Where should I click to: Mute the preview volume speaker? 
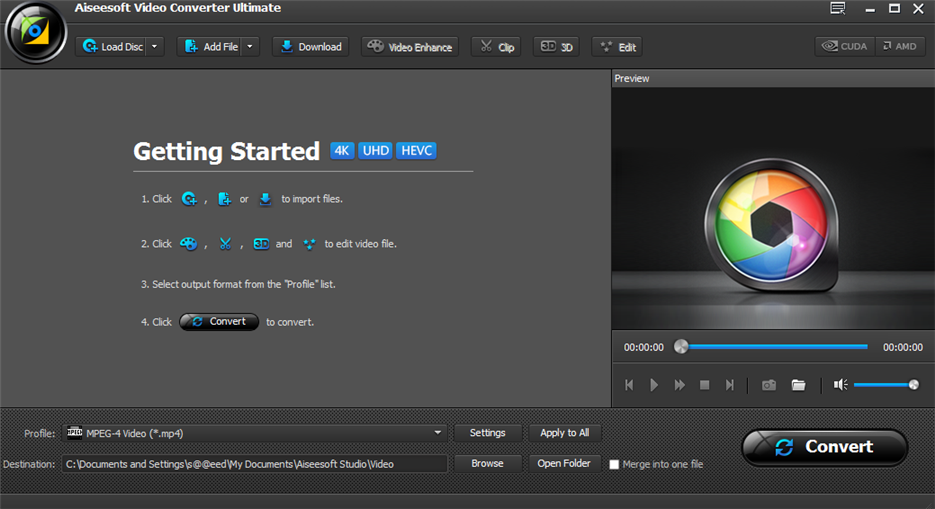click(840, 385)
